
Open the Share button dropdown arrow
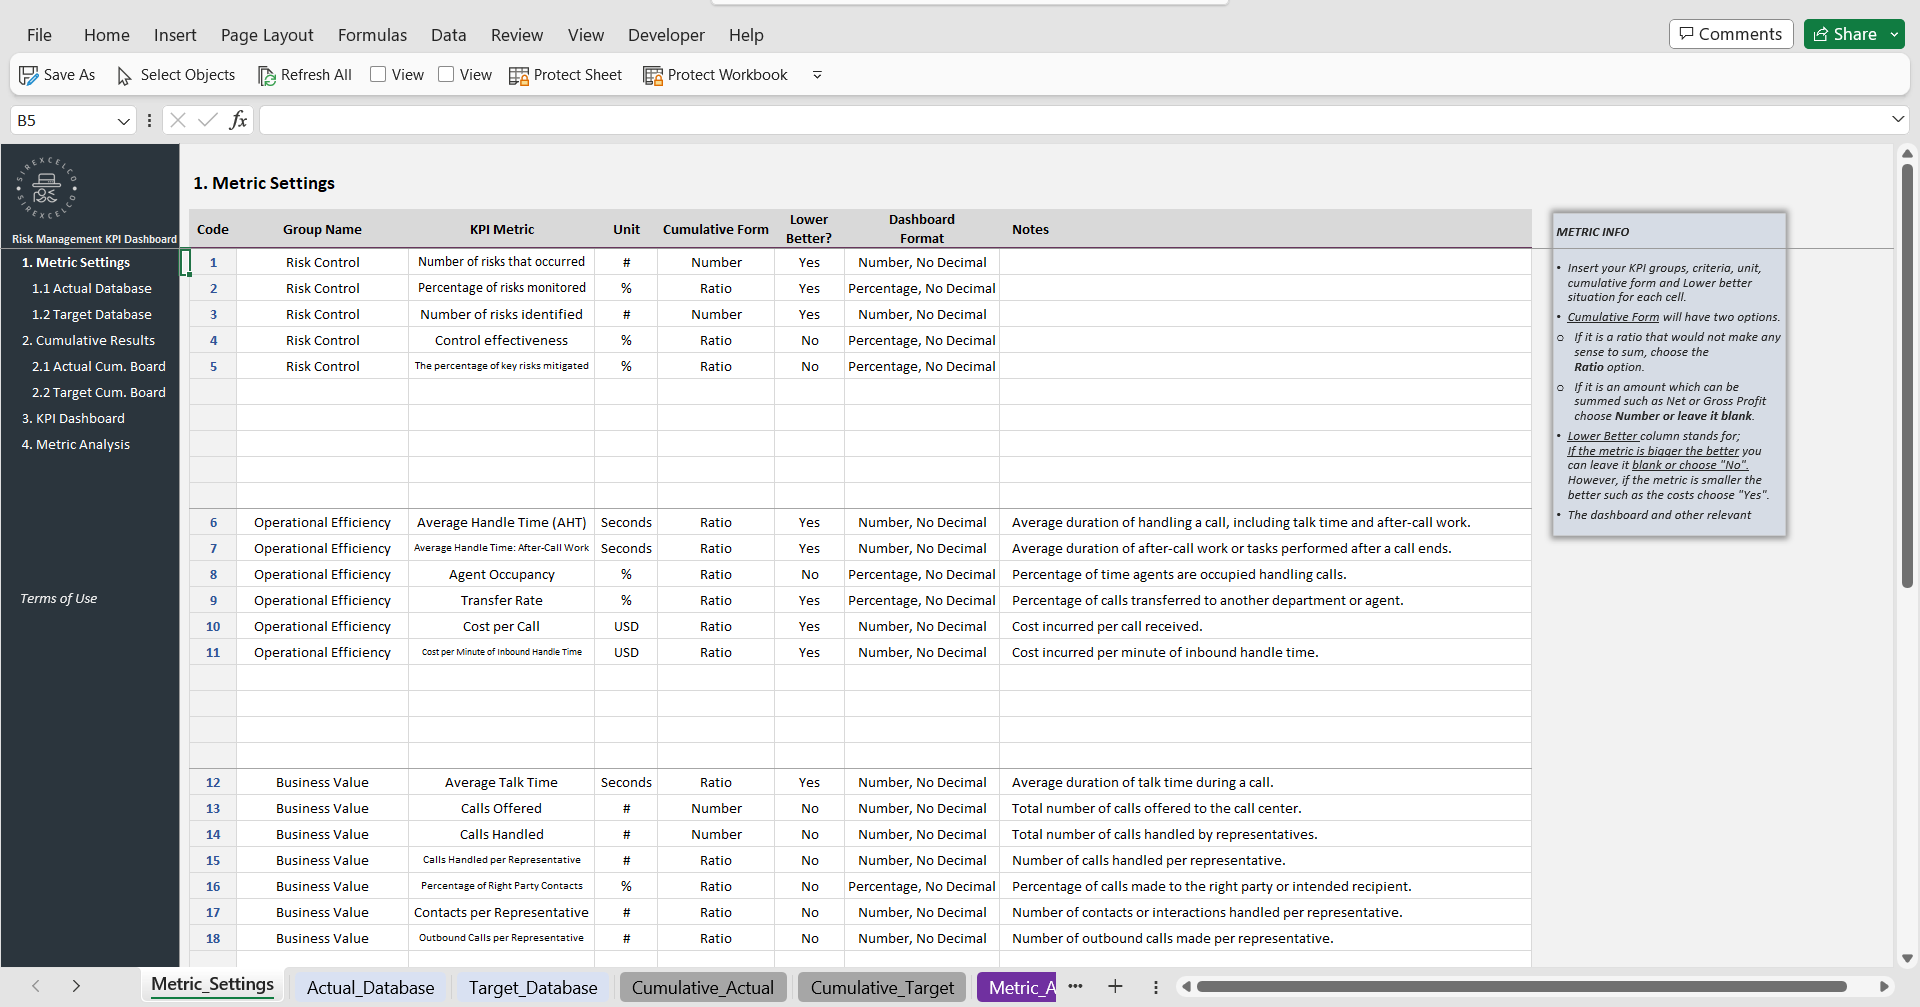1894,34
